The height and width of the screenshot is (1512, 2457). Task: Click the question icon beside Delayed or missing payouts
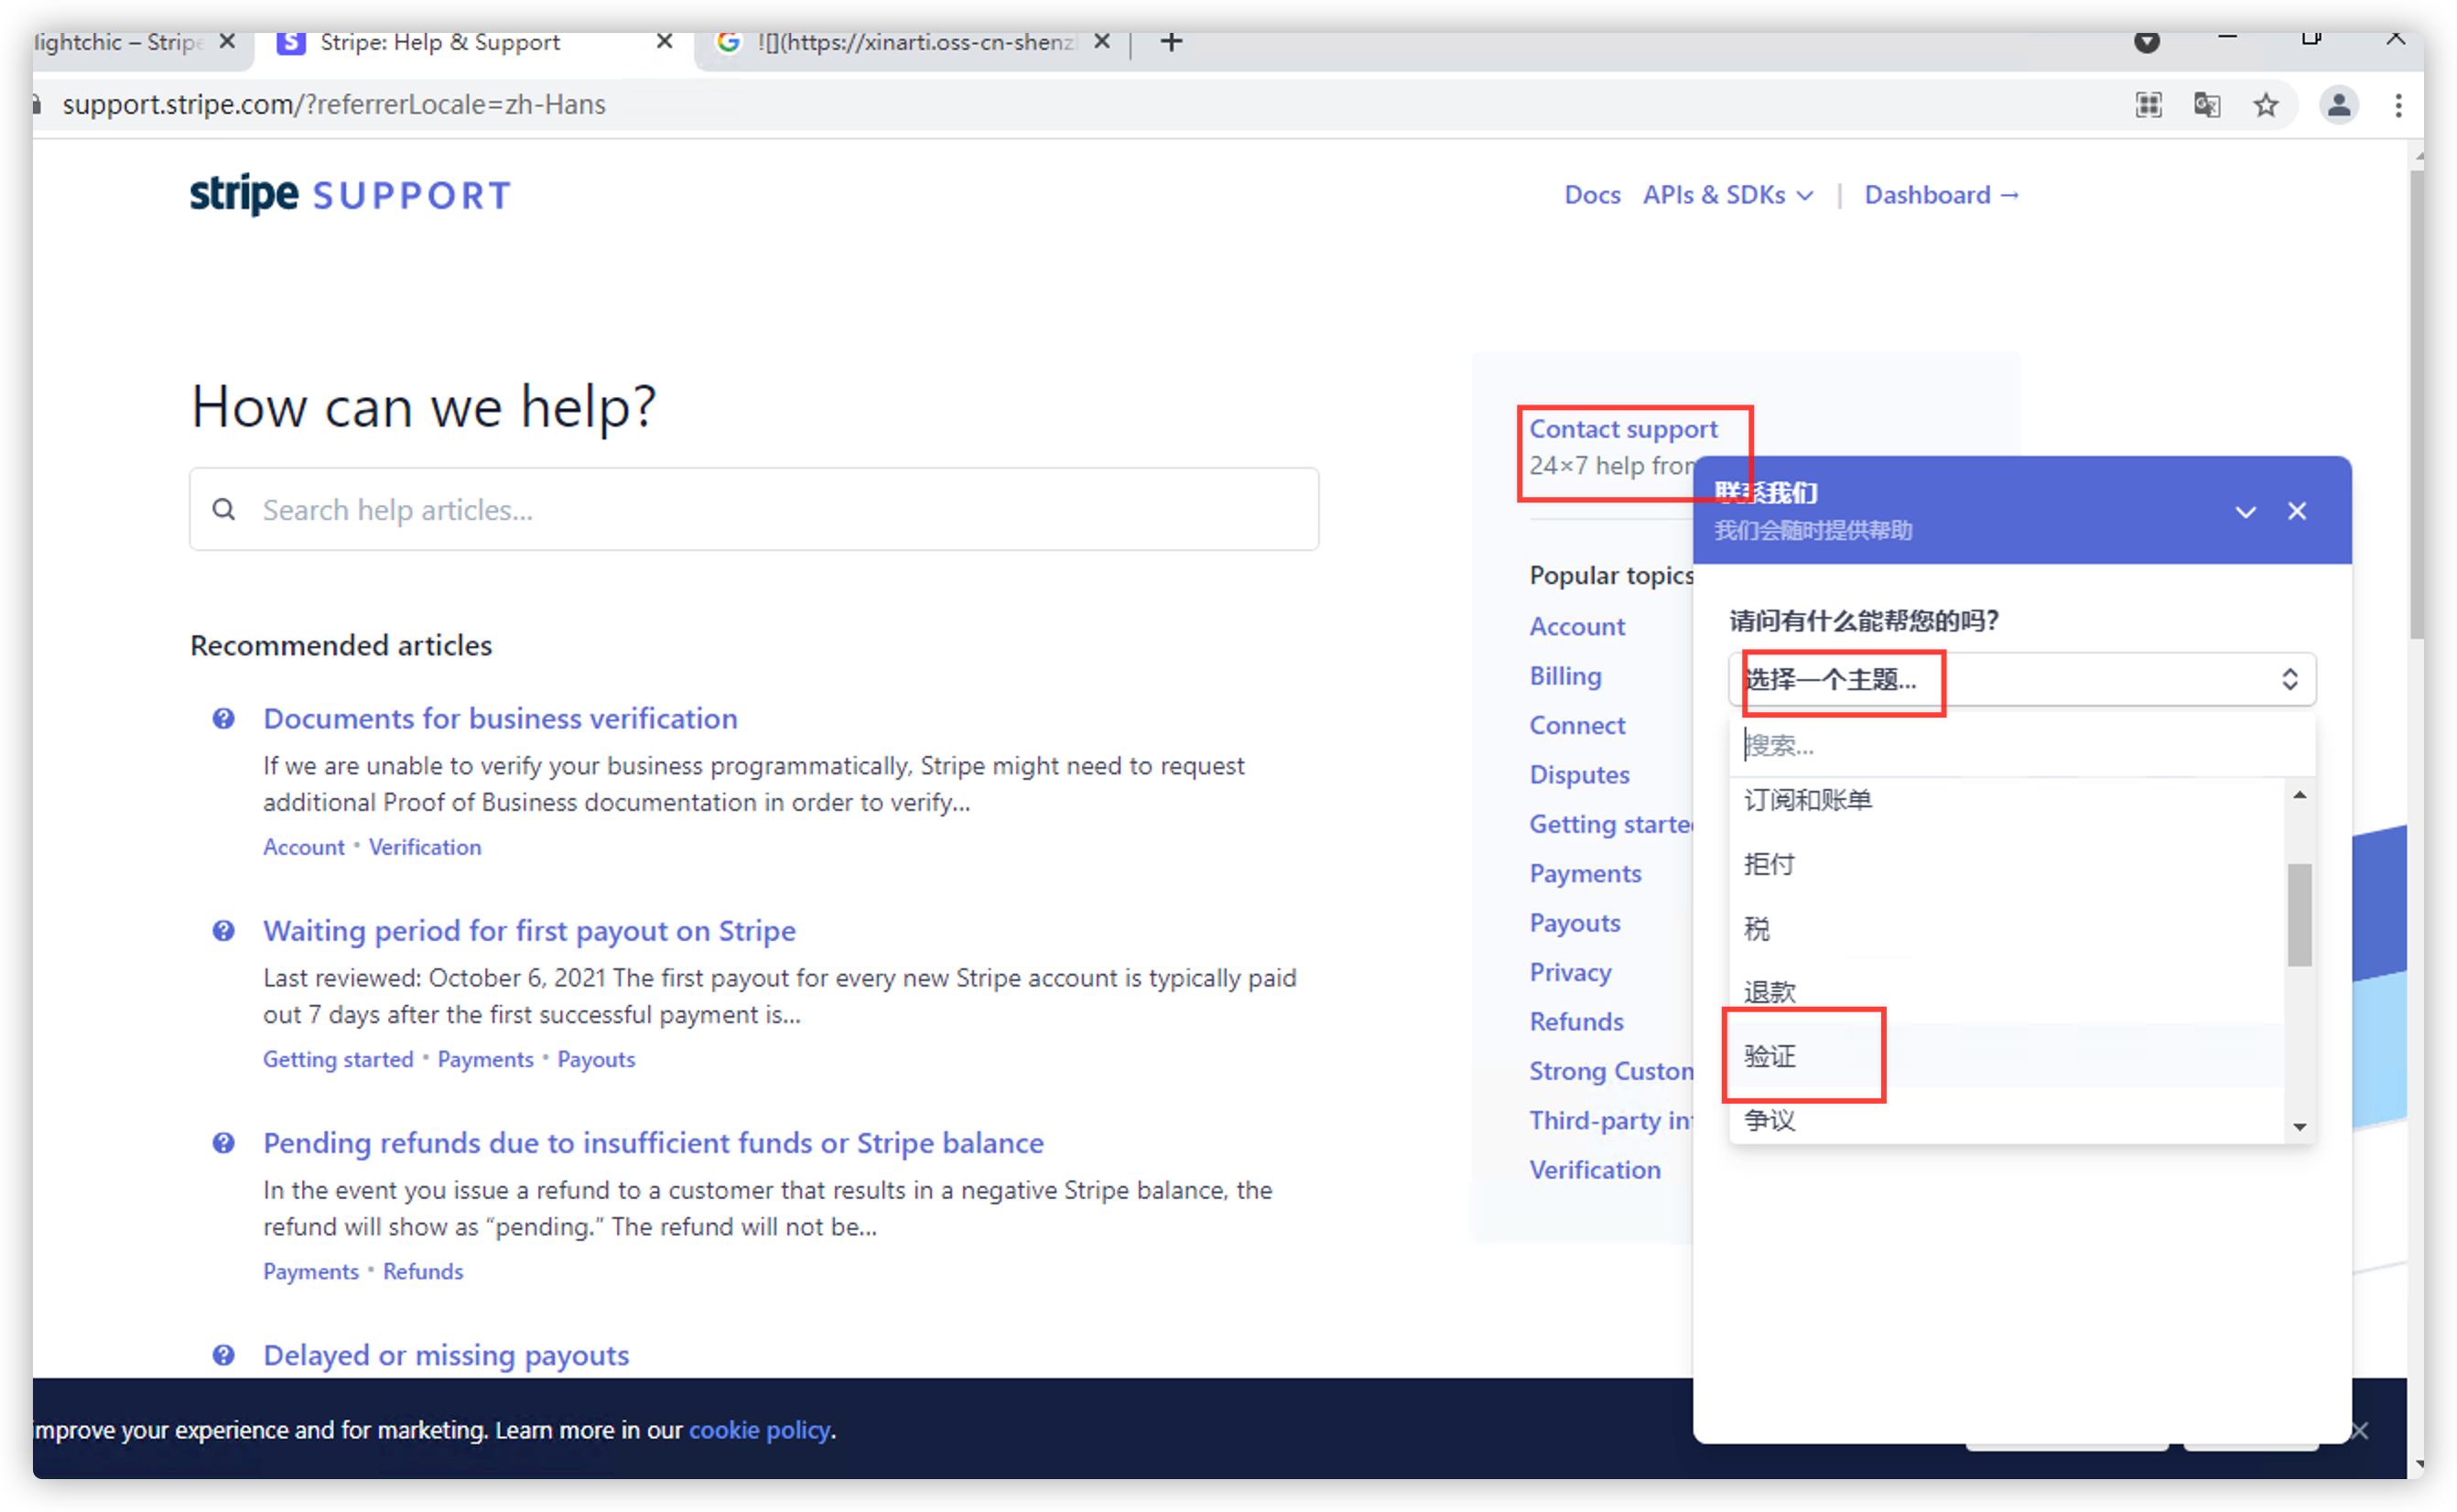coord(224,1354)
